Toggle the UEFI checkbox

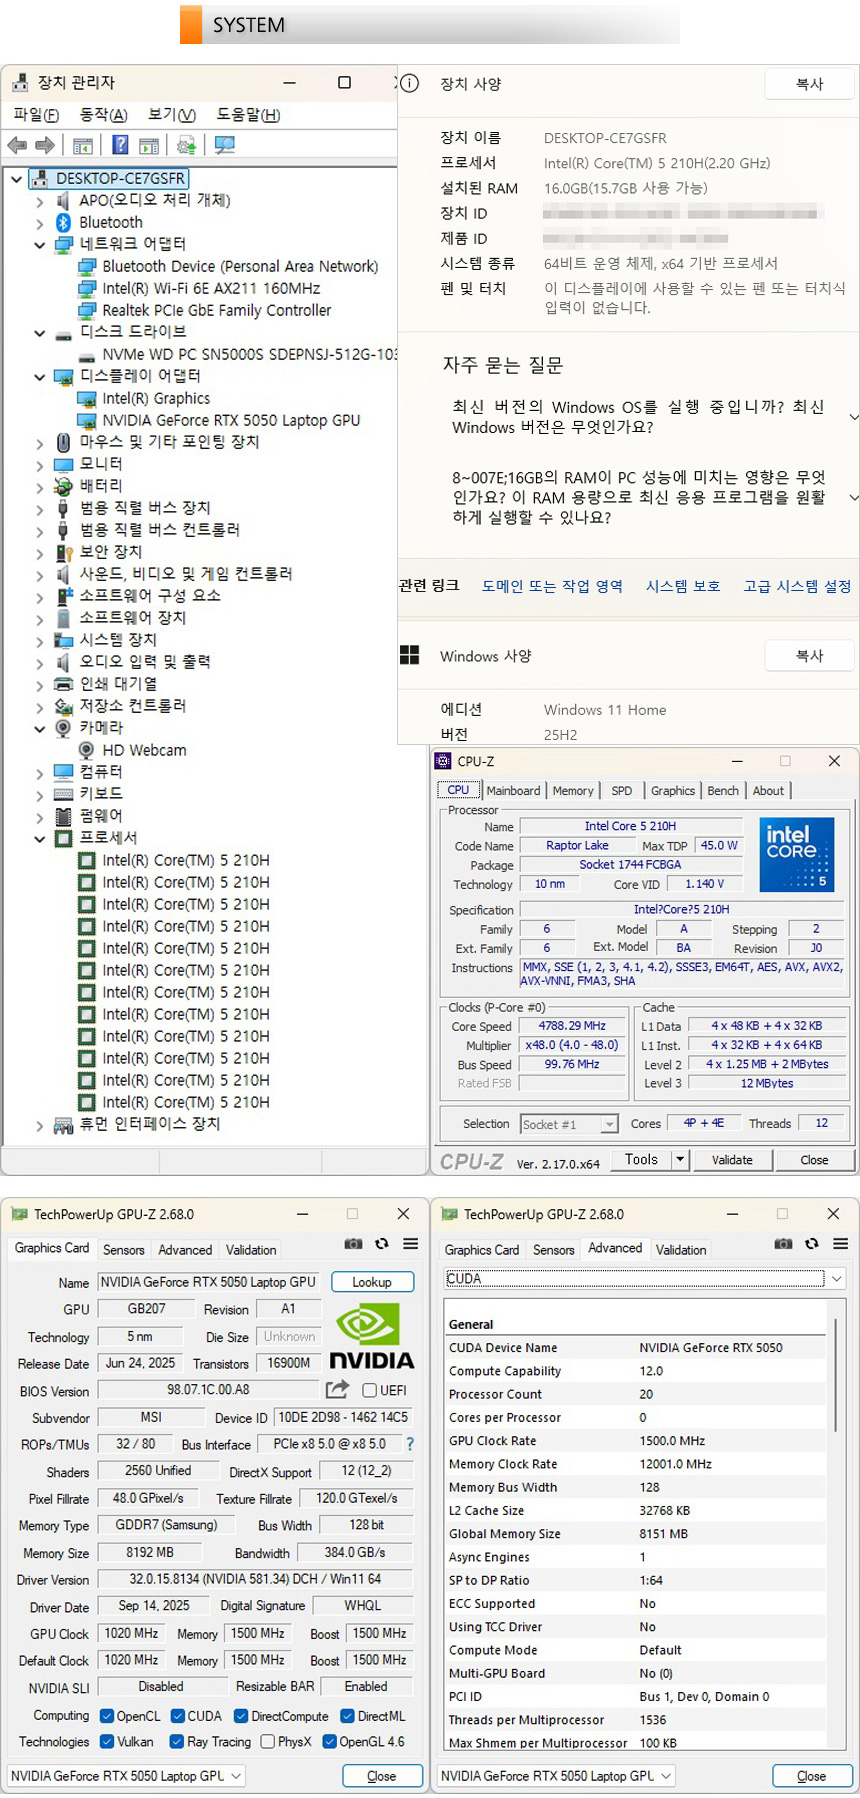pyautogui.click(x=369, y=1390)
